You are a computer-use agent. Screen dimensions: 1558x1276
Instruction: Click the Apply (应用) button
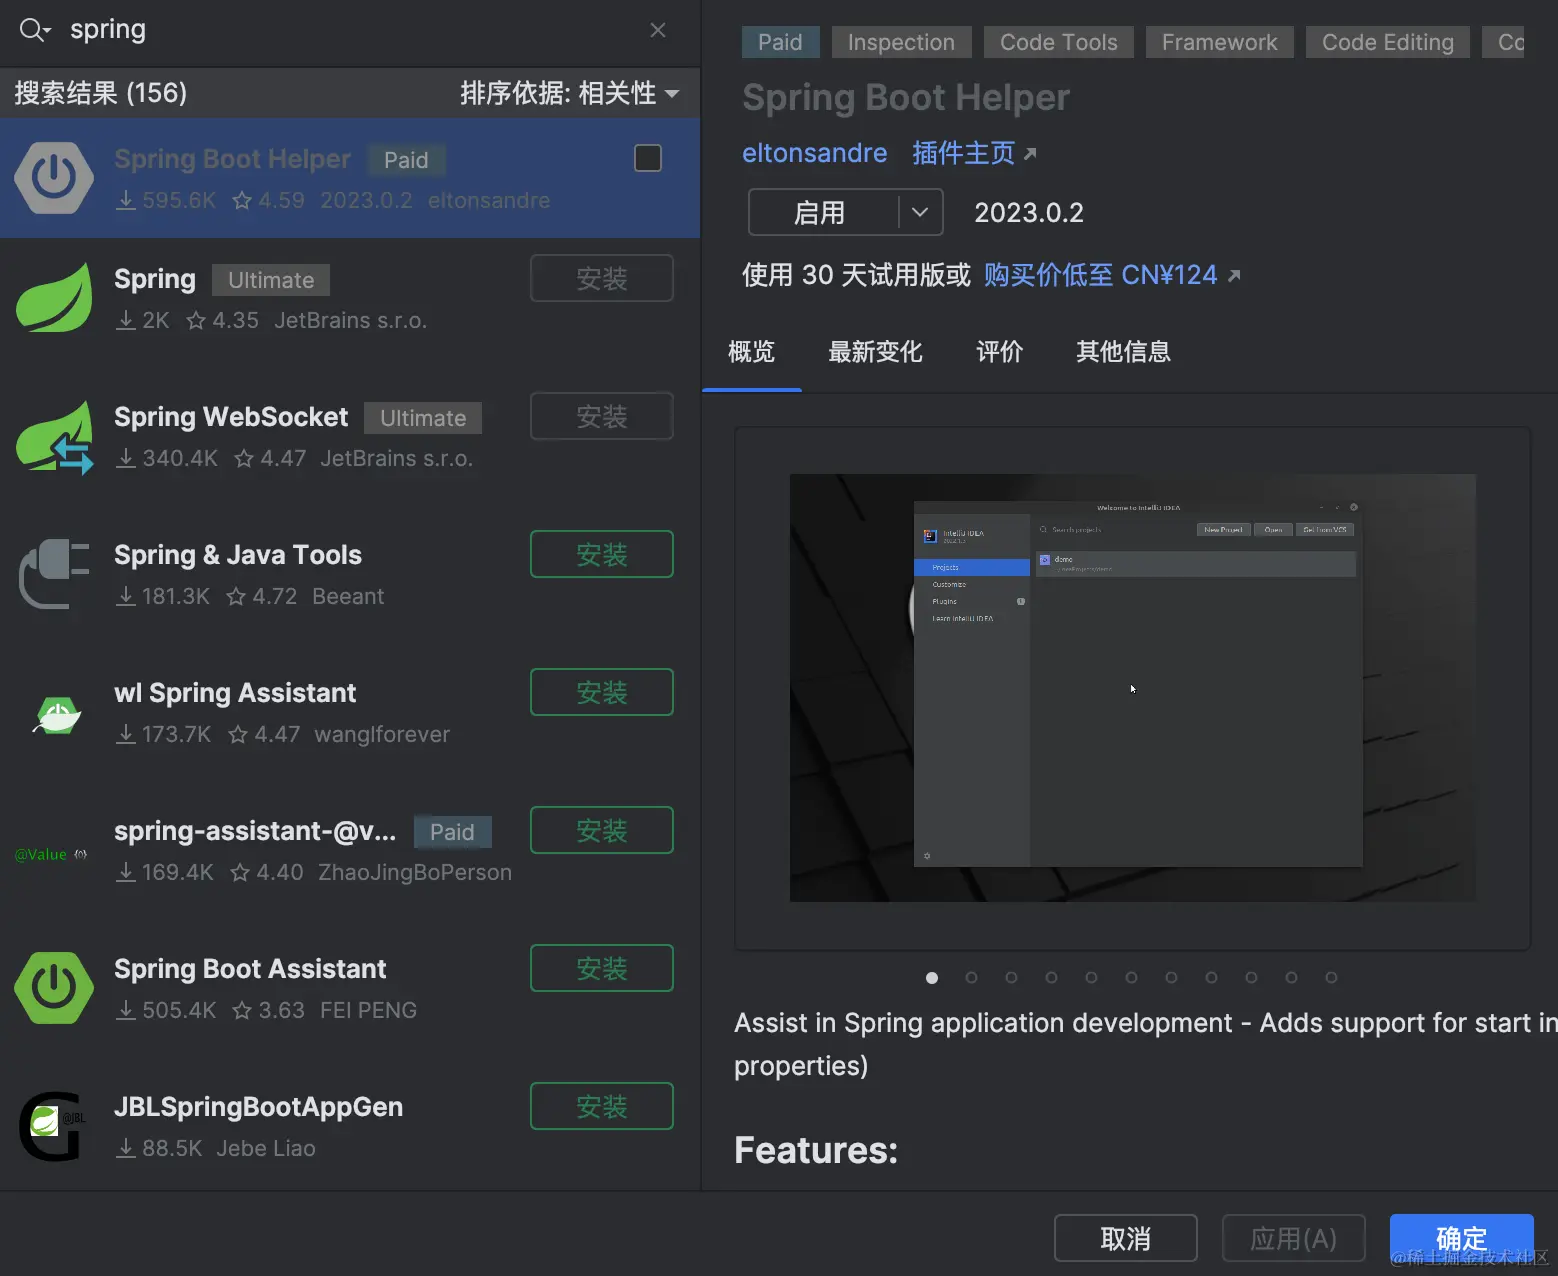pos(1294,1238)
